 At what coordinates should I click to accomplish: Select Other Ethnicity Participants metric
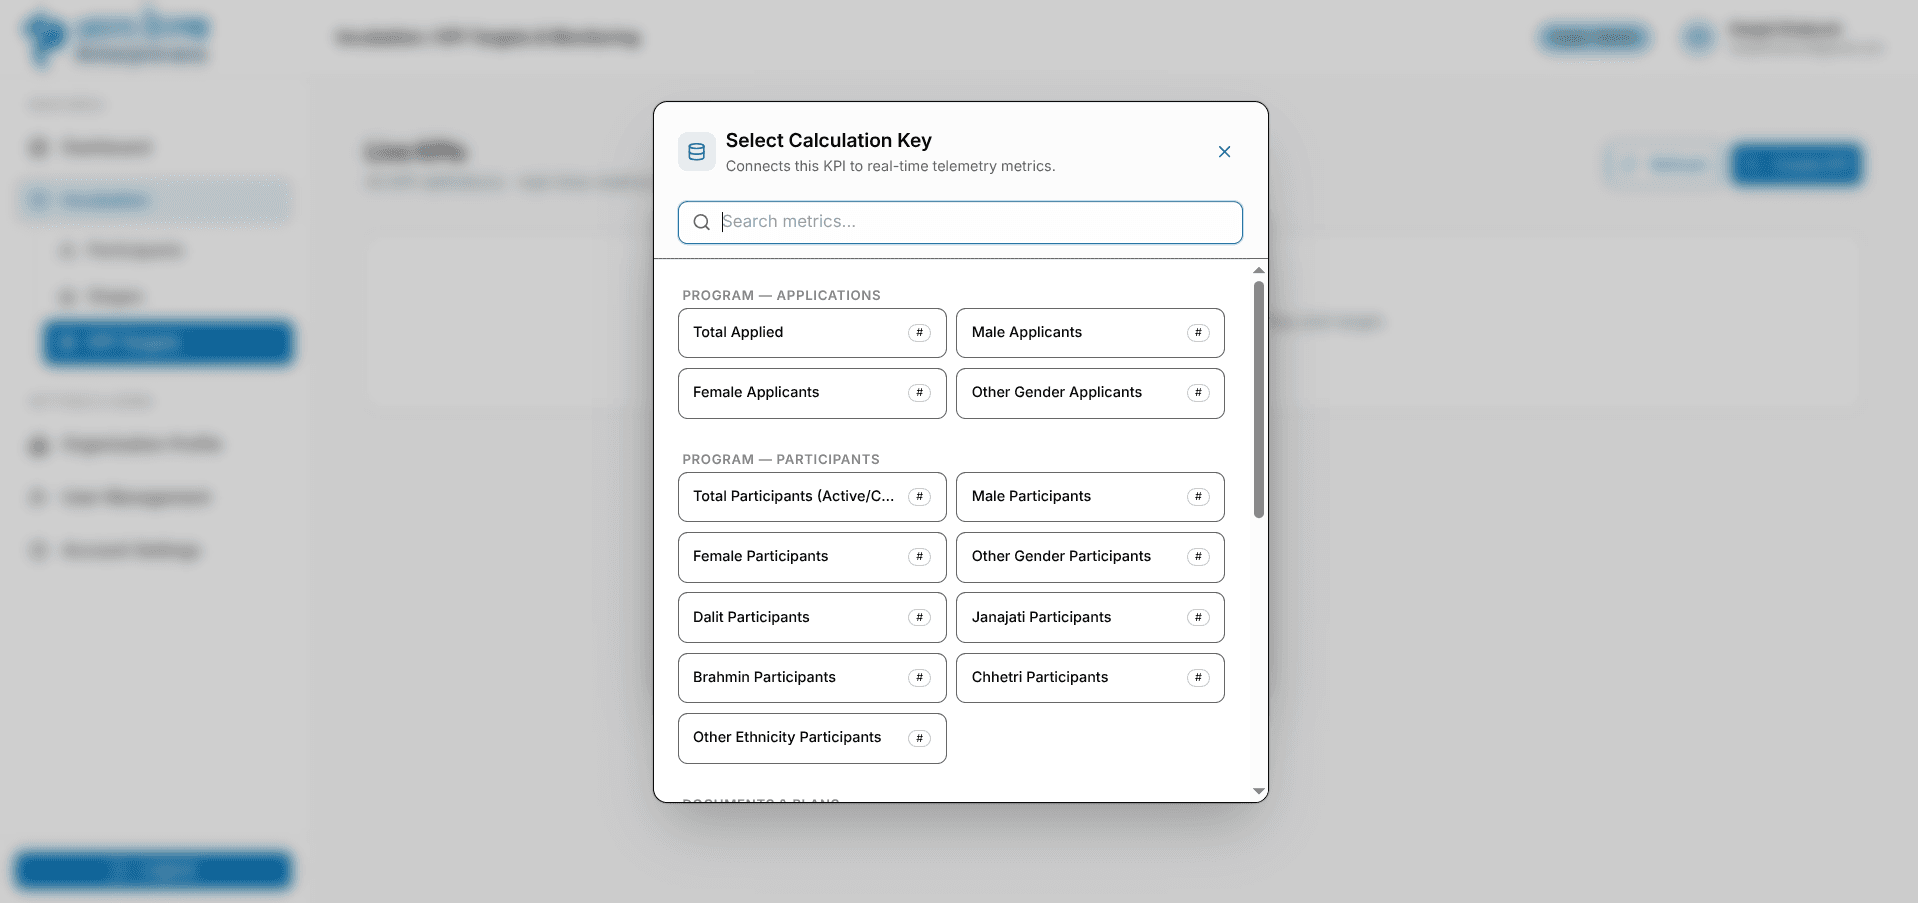coord(812,738)
